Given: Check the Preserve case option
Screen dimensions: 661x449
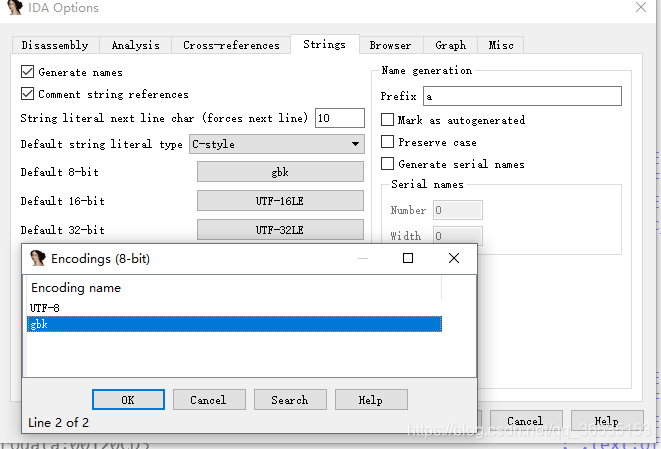Looking at the screenshot, I should (x=387, y=142).
